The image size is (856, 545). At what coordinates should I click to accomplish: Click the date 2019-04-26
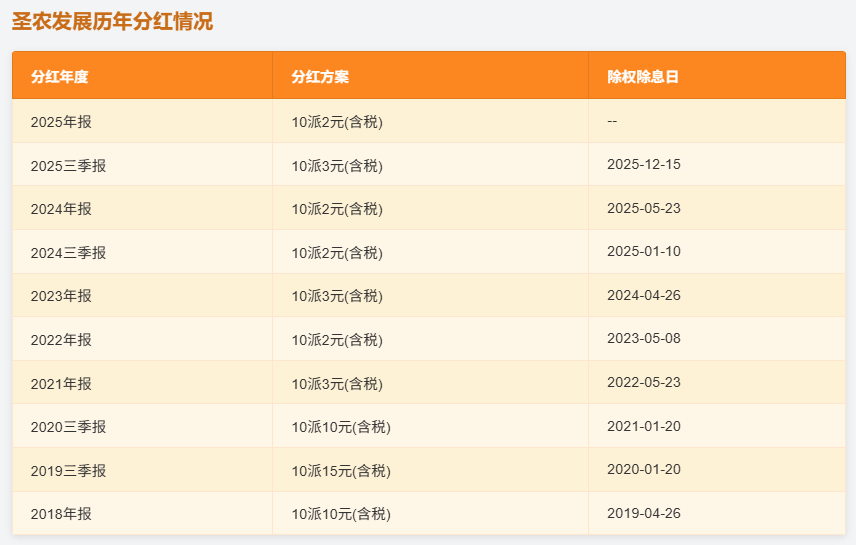[644, 513]
